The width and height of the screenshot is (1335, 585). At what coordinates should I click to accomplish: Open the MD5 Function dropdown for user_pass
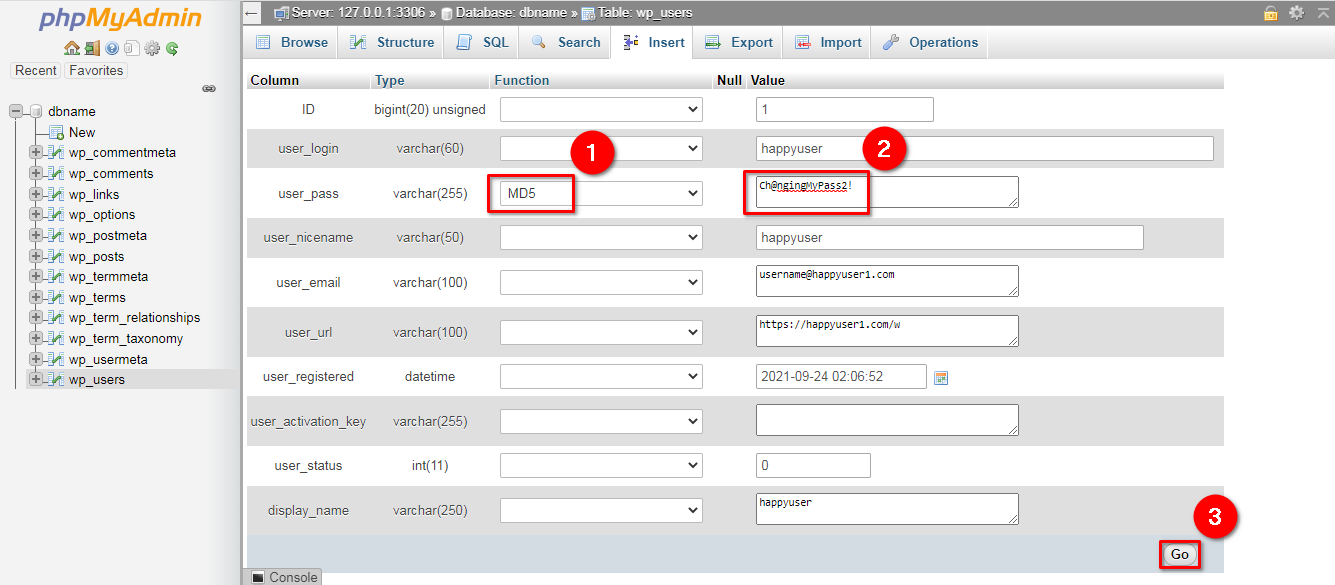tap(601, 193)
